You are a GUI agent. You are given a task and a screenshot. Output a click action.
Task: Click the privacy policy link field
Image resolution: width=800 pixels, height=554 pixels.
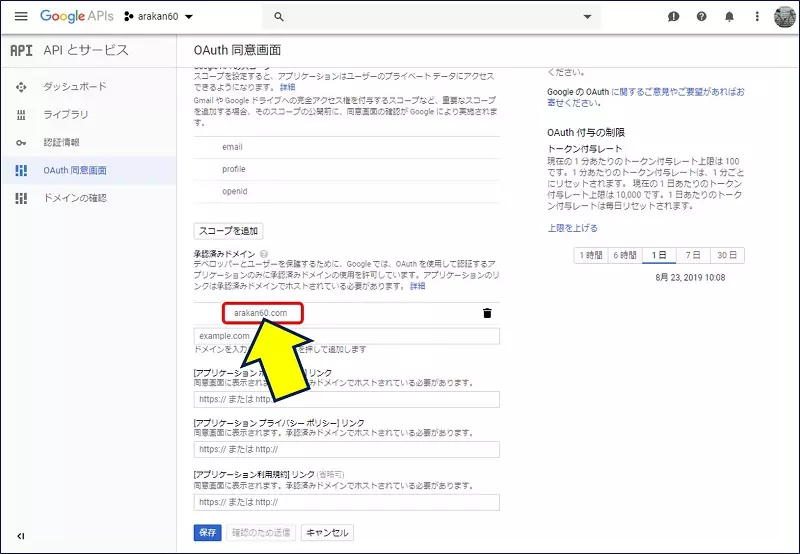[x=346, y=449]
